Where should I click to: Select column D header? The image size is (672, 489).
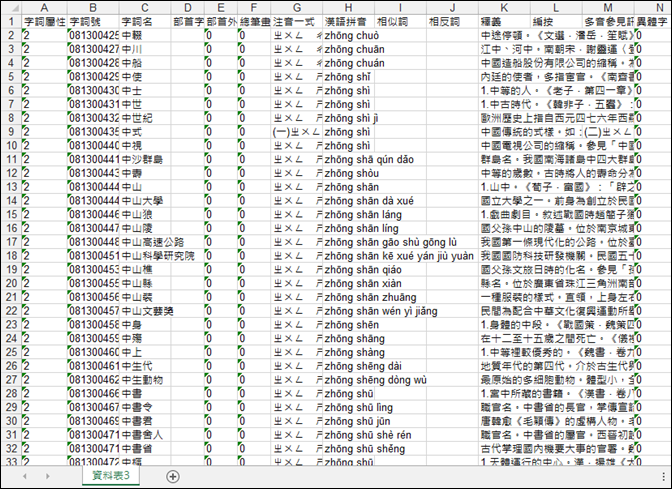coord(187,7)
